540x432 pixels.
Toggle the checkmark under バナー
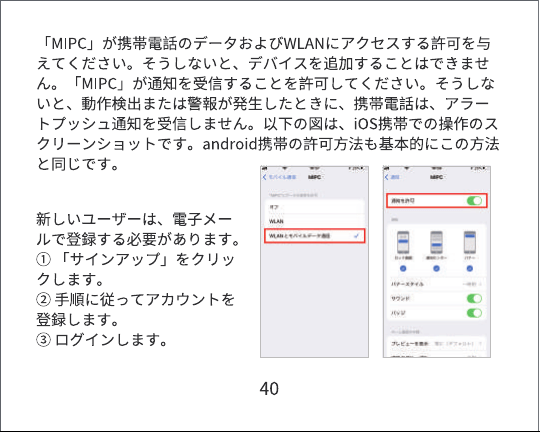pyautogui.click(x=470, y=269)
